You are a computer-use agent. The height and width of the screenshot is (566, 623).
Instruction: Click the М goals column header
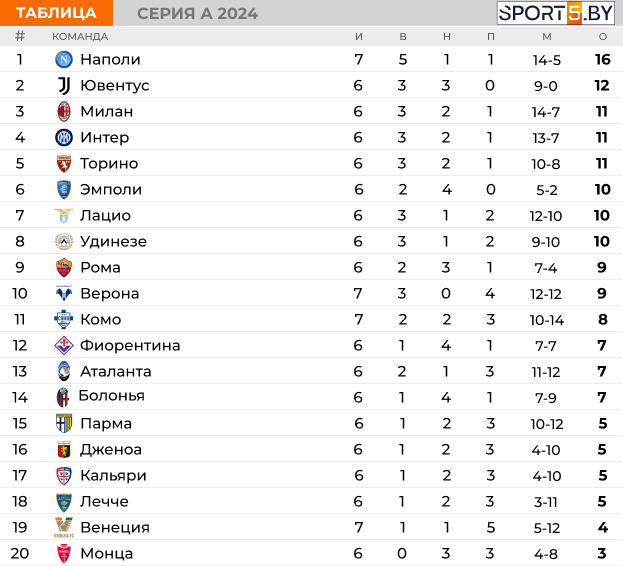pos(547,37)
